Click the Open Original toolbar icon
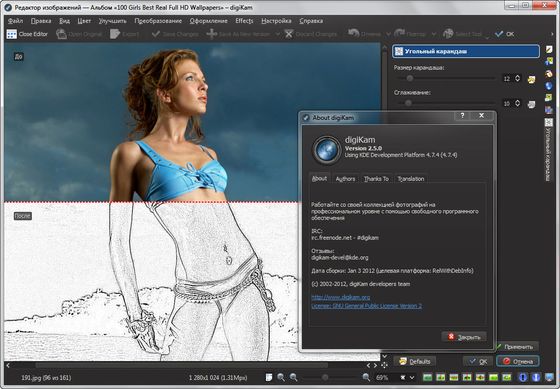Screen dimensions: 560x389 pos(61,34)
